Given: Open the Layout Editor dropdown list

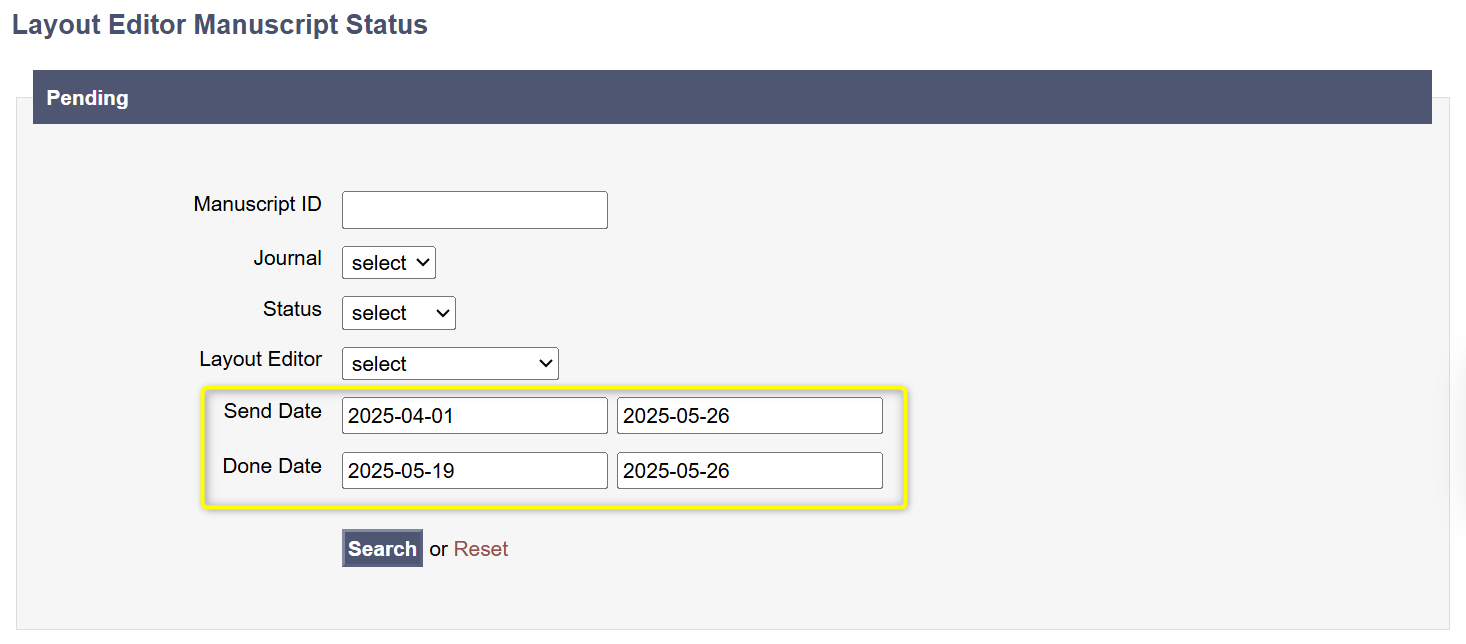Looking at the screenshot, I should click(449, 364).
